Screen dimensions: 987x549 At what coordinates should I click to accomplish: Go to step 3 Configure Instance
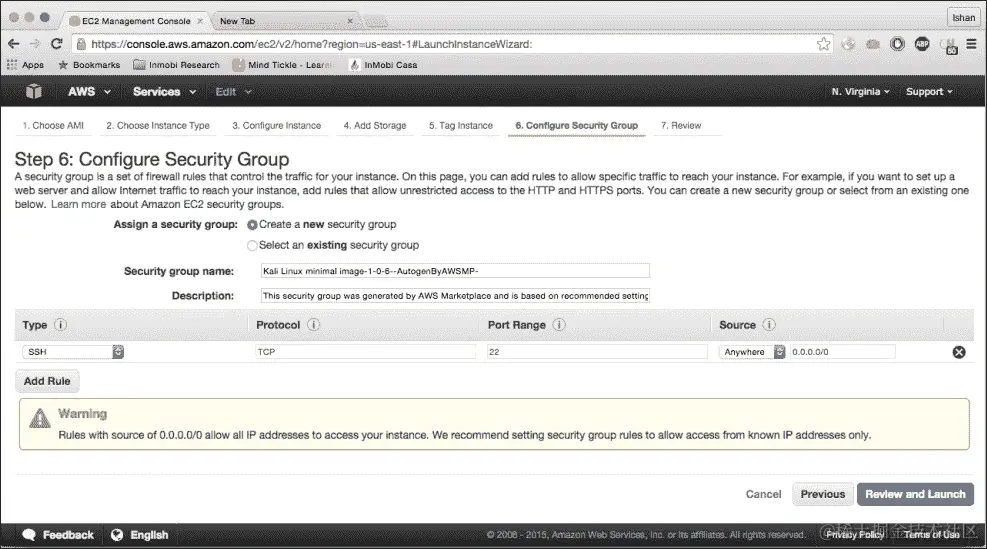coord(276,125)
